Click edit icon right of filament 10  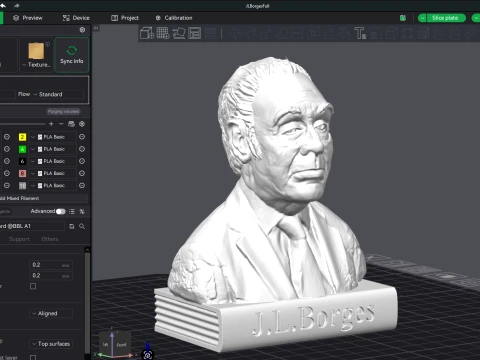(x=82, y=185)
